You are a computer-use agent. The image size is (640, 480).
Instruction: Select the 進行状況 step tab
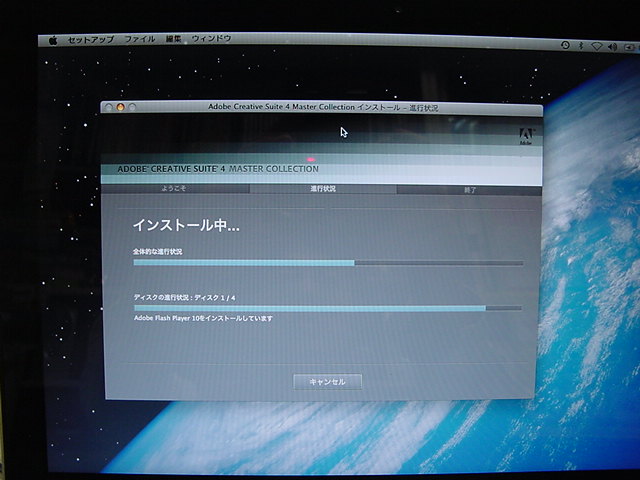pyautogui.click(x=323, y=189)
